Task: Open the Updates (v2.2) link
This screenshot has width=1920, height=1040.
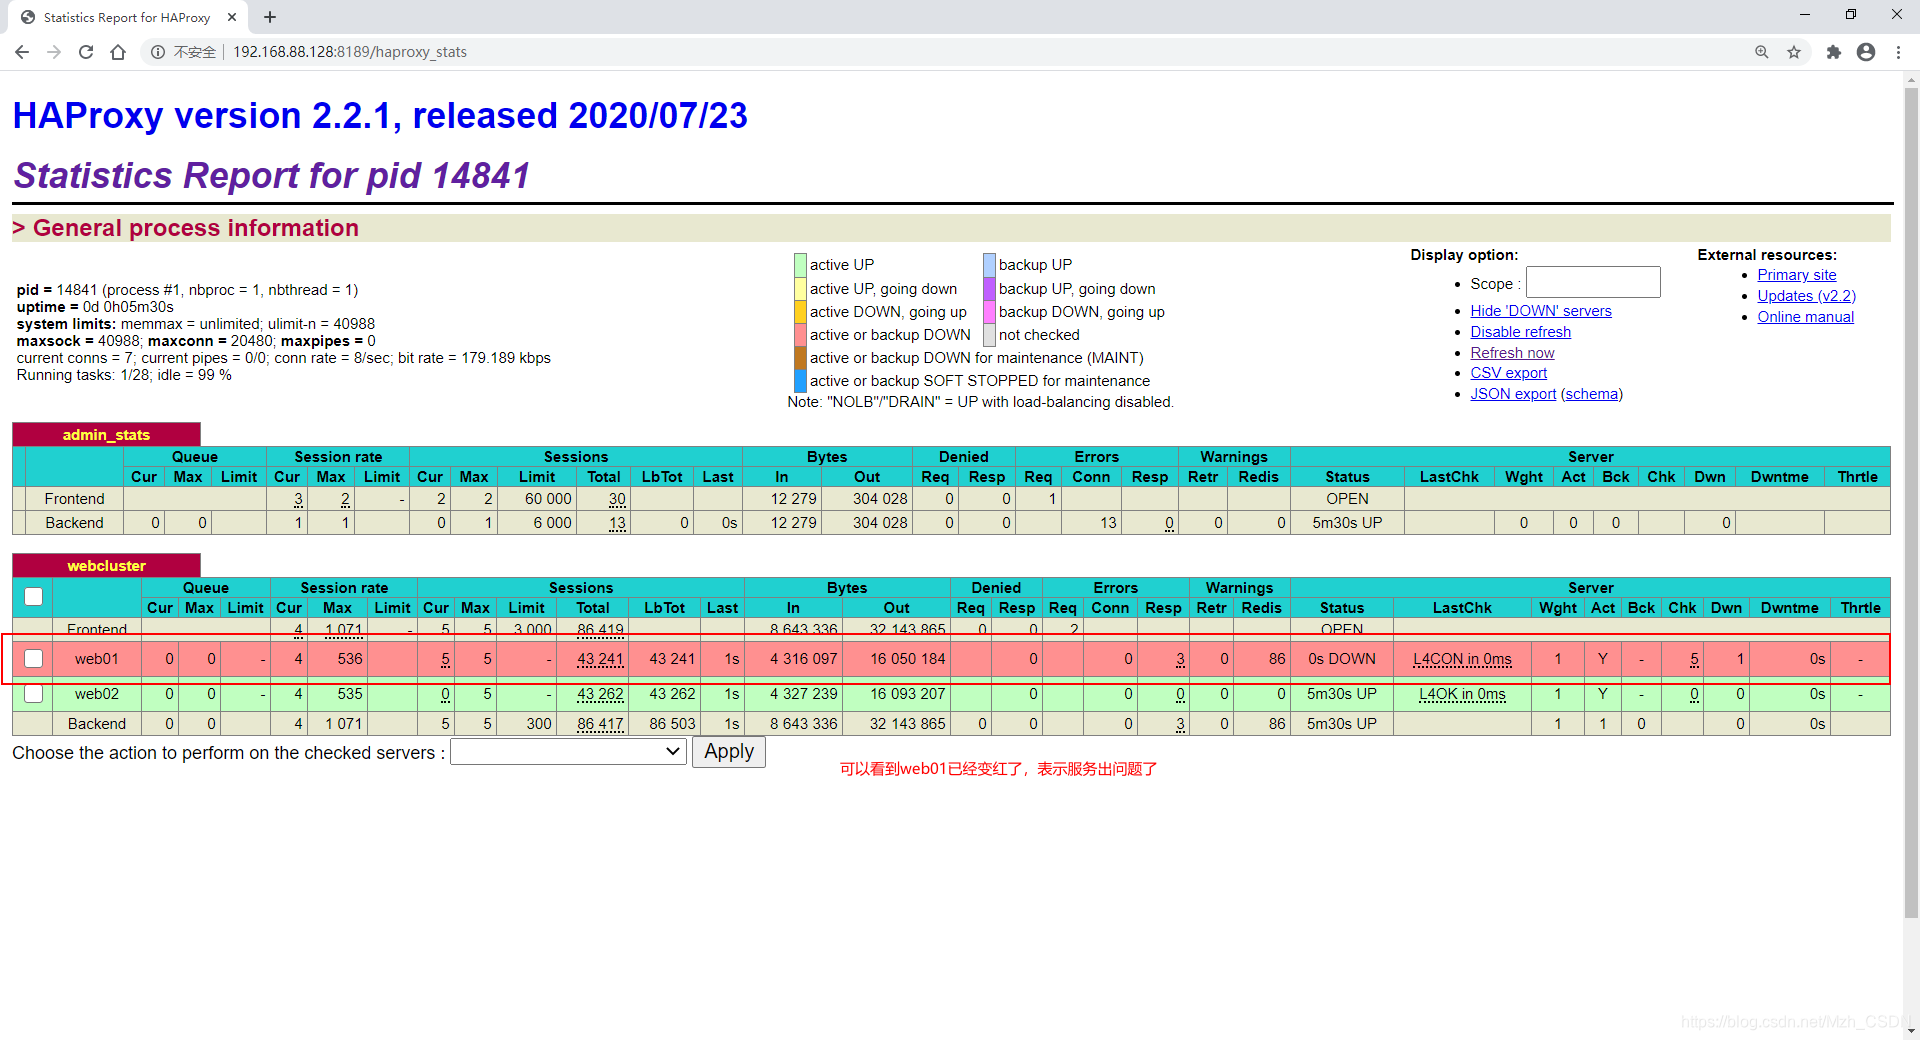Action: (x=1806, y=296)
